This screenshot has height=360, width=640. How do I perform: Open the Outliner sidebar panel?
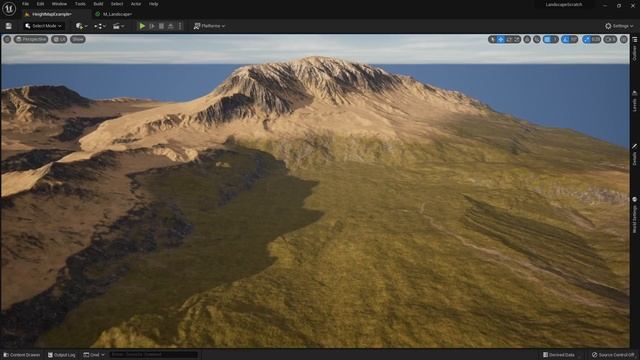pos(635,50)
